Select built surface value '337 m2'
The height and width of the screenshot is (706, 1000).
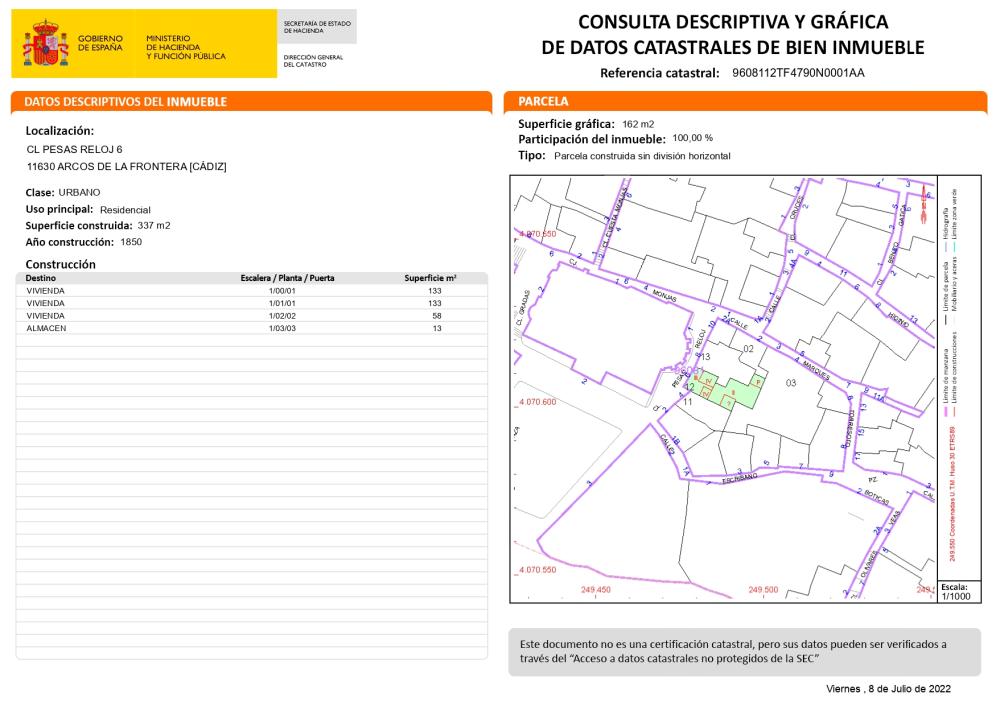tap(154, 225)
